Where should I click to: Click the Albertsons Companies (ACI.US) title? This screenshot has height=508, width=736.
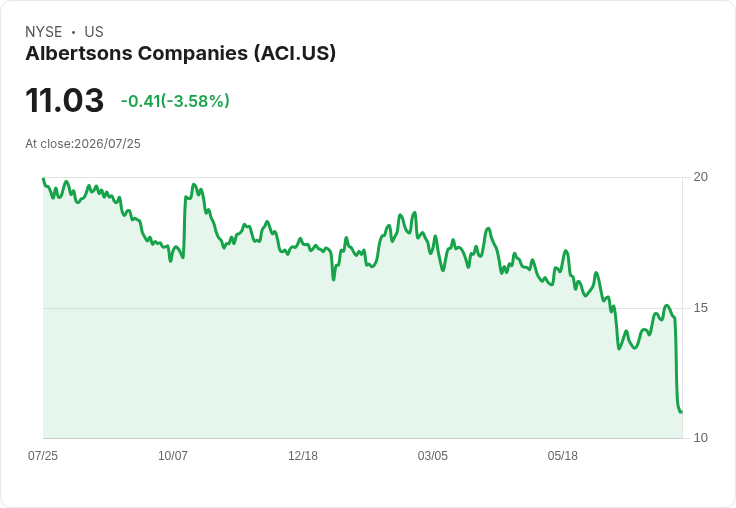[x=181, y=53]
